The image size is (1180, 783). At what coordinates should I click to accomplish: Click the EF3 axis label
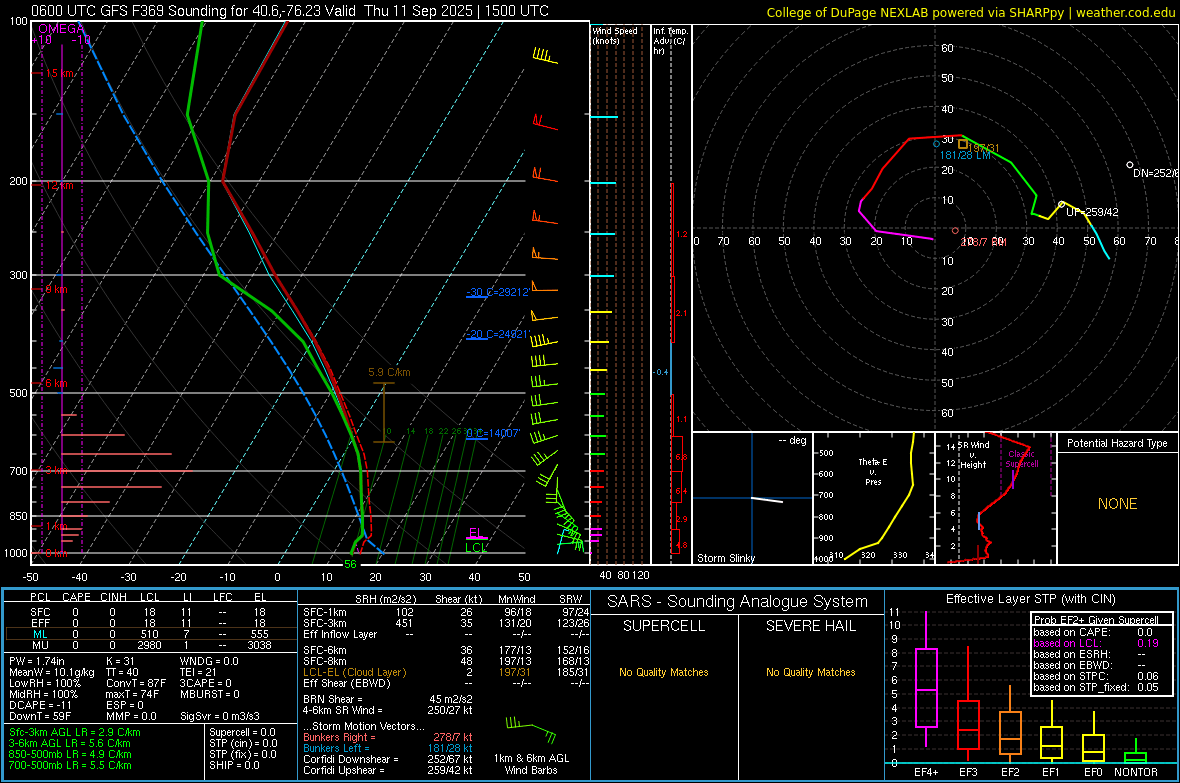[x=968, y=772]
